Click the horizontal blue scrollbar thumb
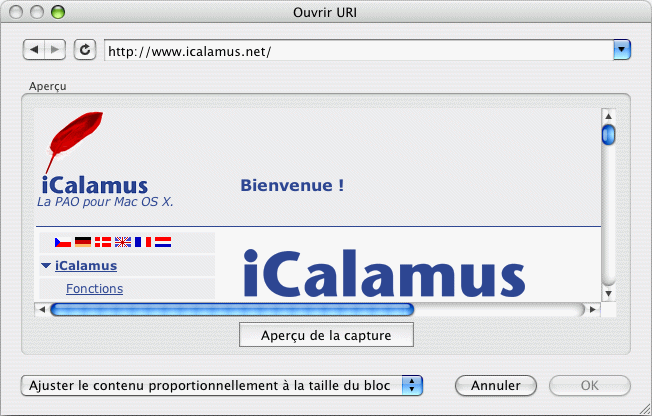Screen dimensions: 652x416 click(x=232, y=310)
